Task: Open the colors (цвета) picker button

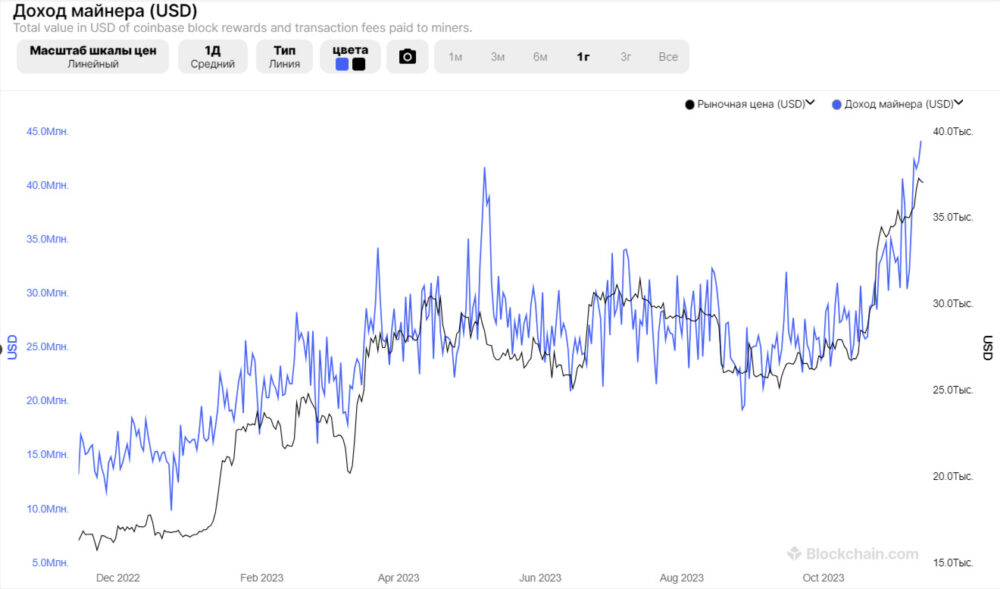Action: [350, 57]
